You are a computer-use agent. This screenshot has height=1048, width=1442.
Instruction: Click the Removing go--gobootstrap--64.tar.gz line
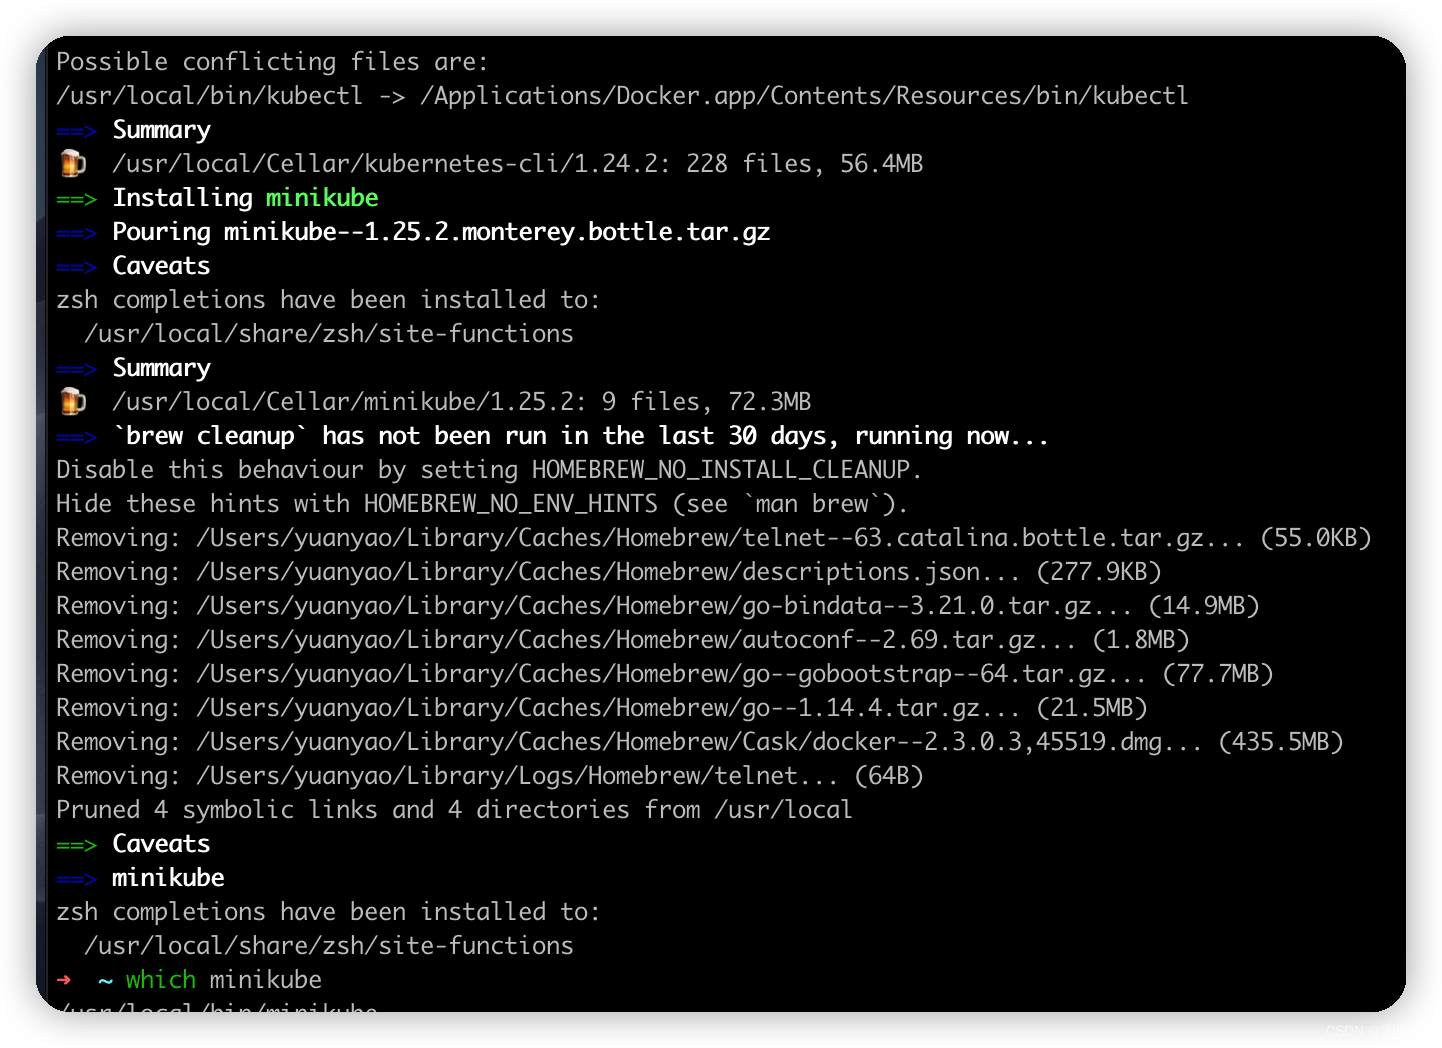coord(665,674)
